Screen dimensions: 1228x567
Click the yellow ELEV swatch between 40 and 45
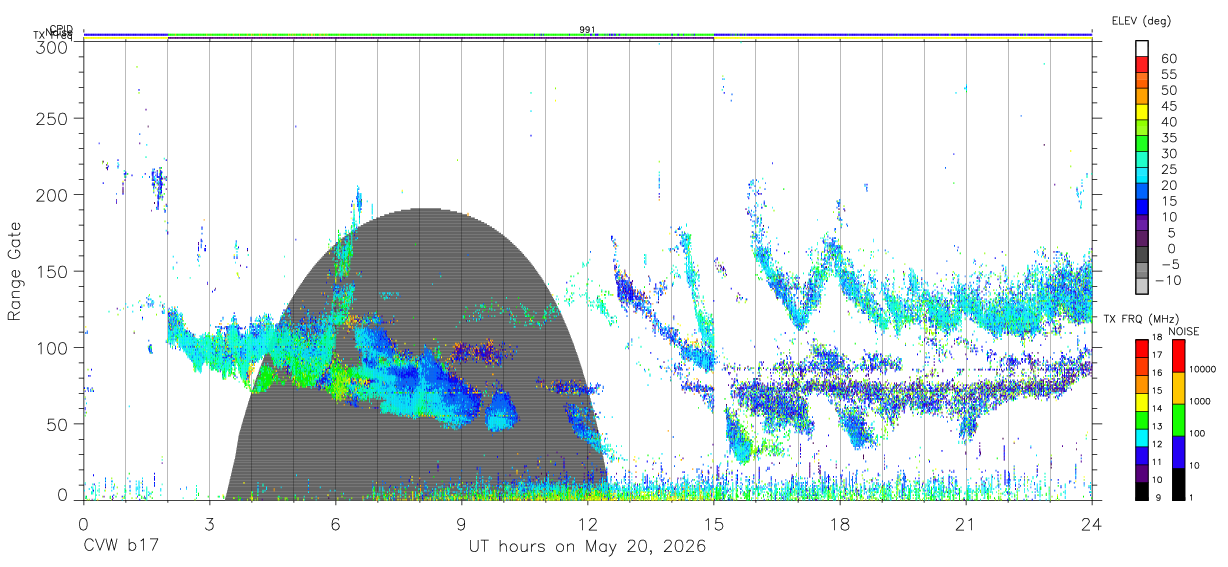pos(1142,111)
